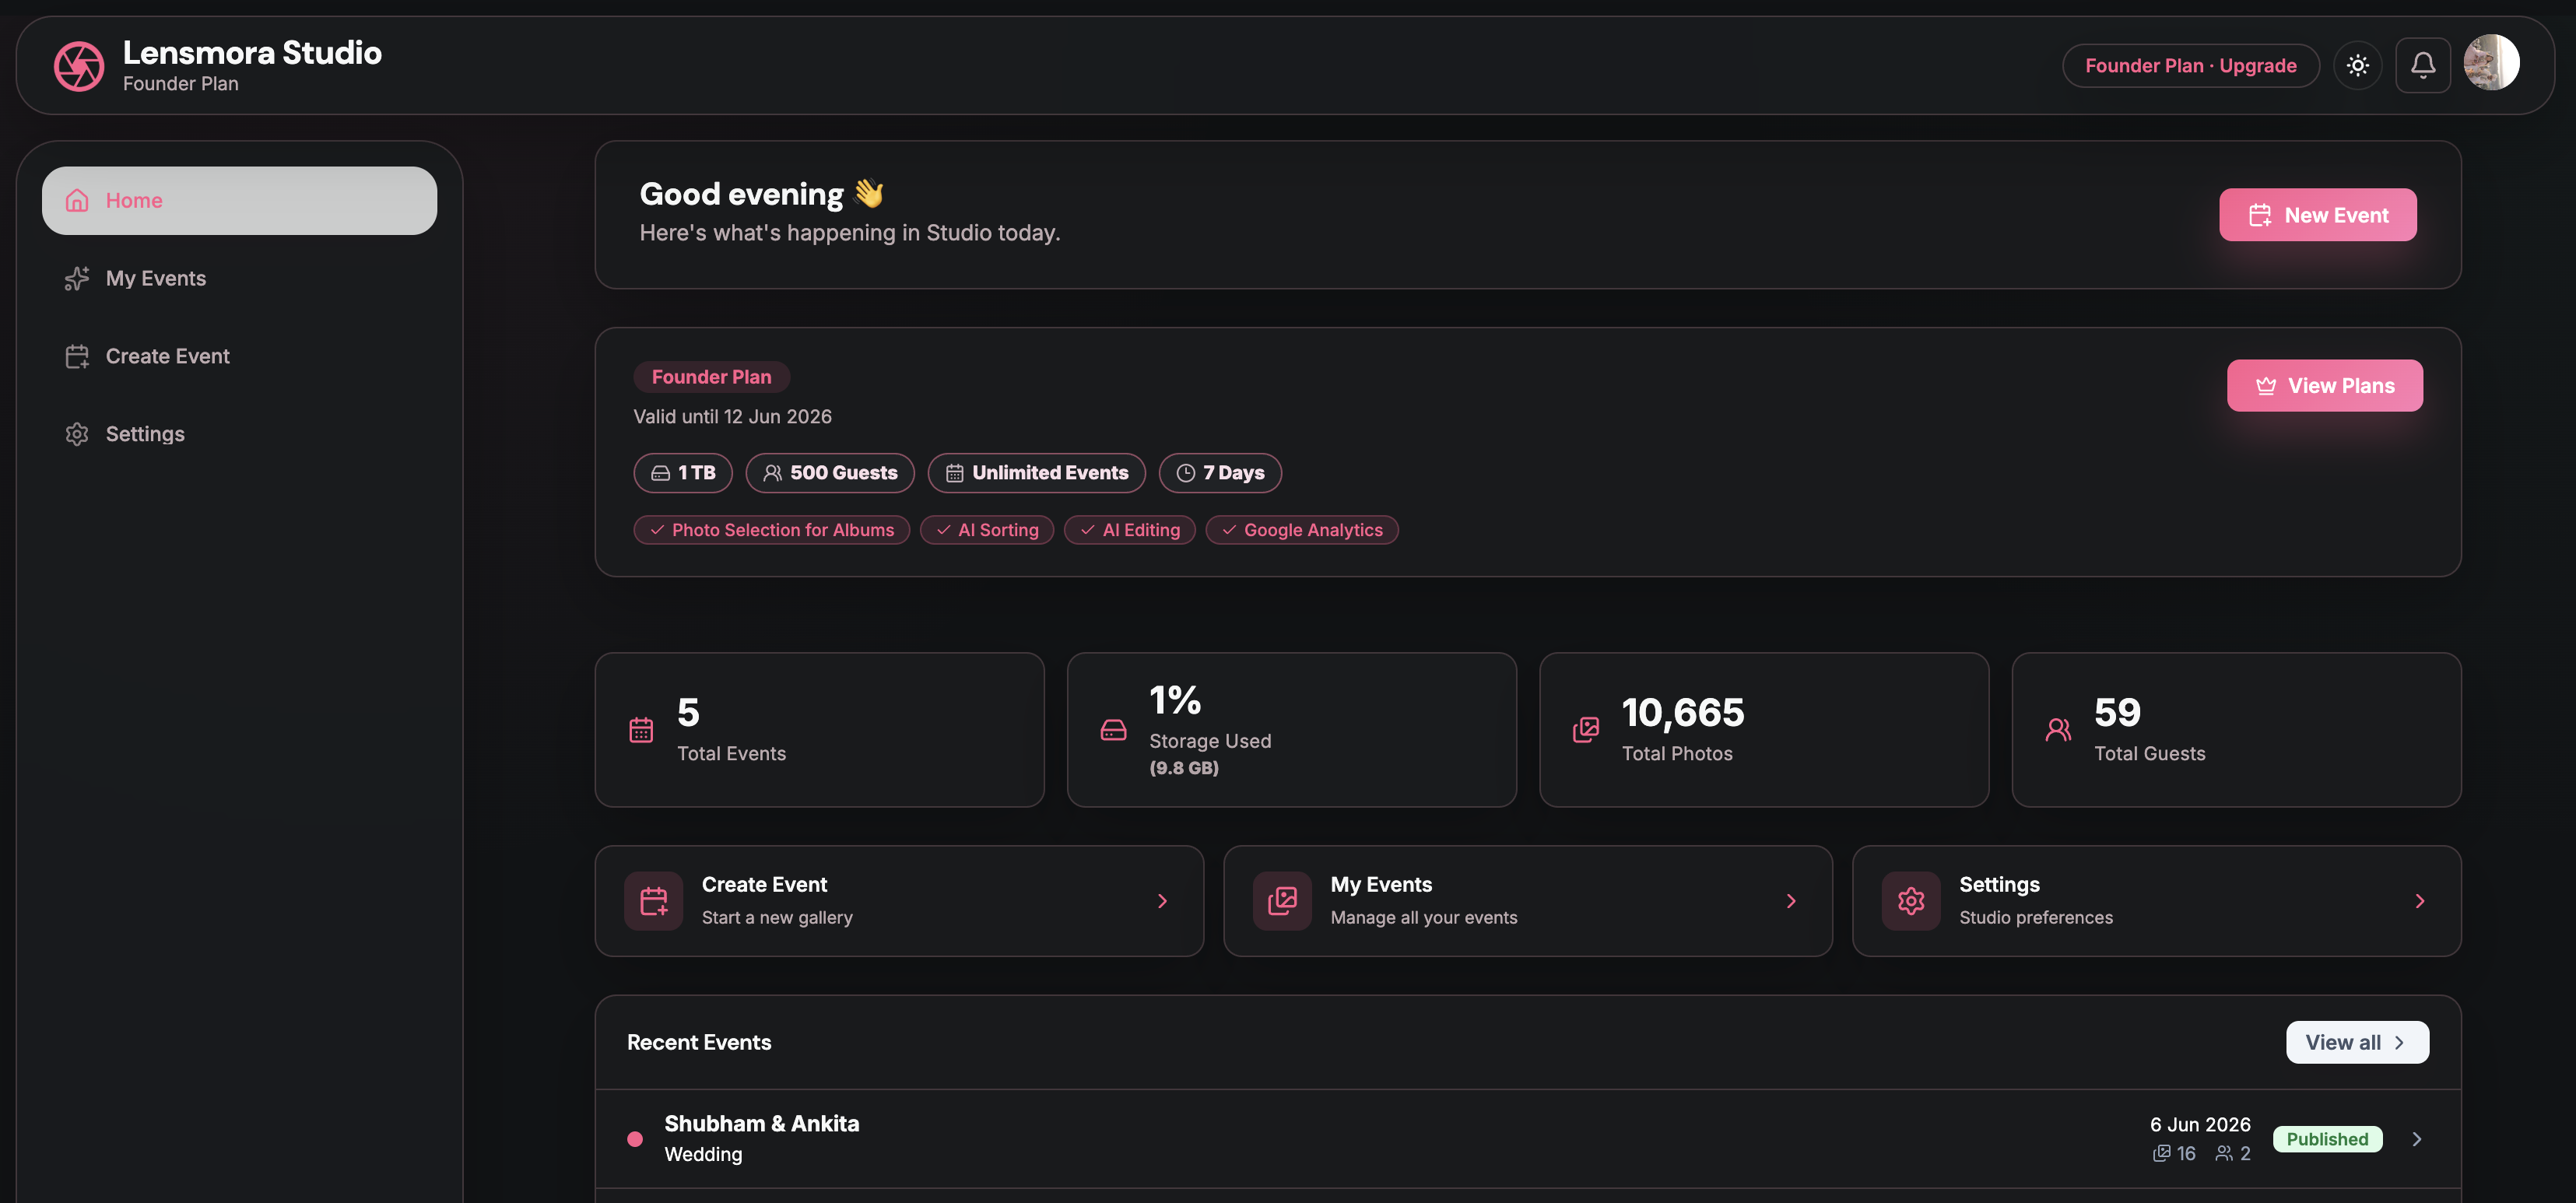The height and width of the screenshot is (1203, 2576).
Task: Click the AI Sorting feature tag
Action: point(987,530)
